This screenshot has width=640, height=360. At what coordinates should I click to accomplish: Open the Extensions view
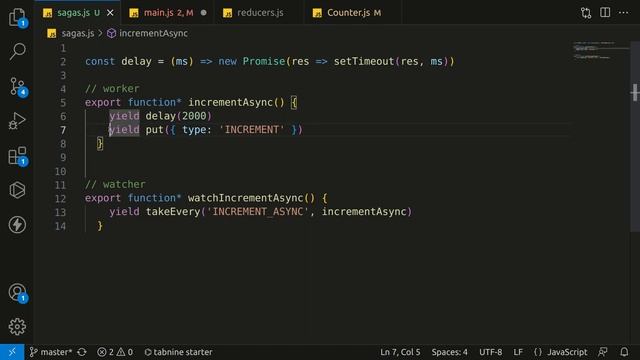(x=17, y=156)
